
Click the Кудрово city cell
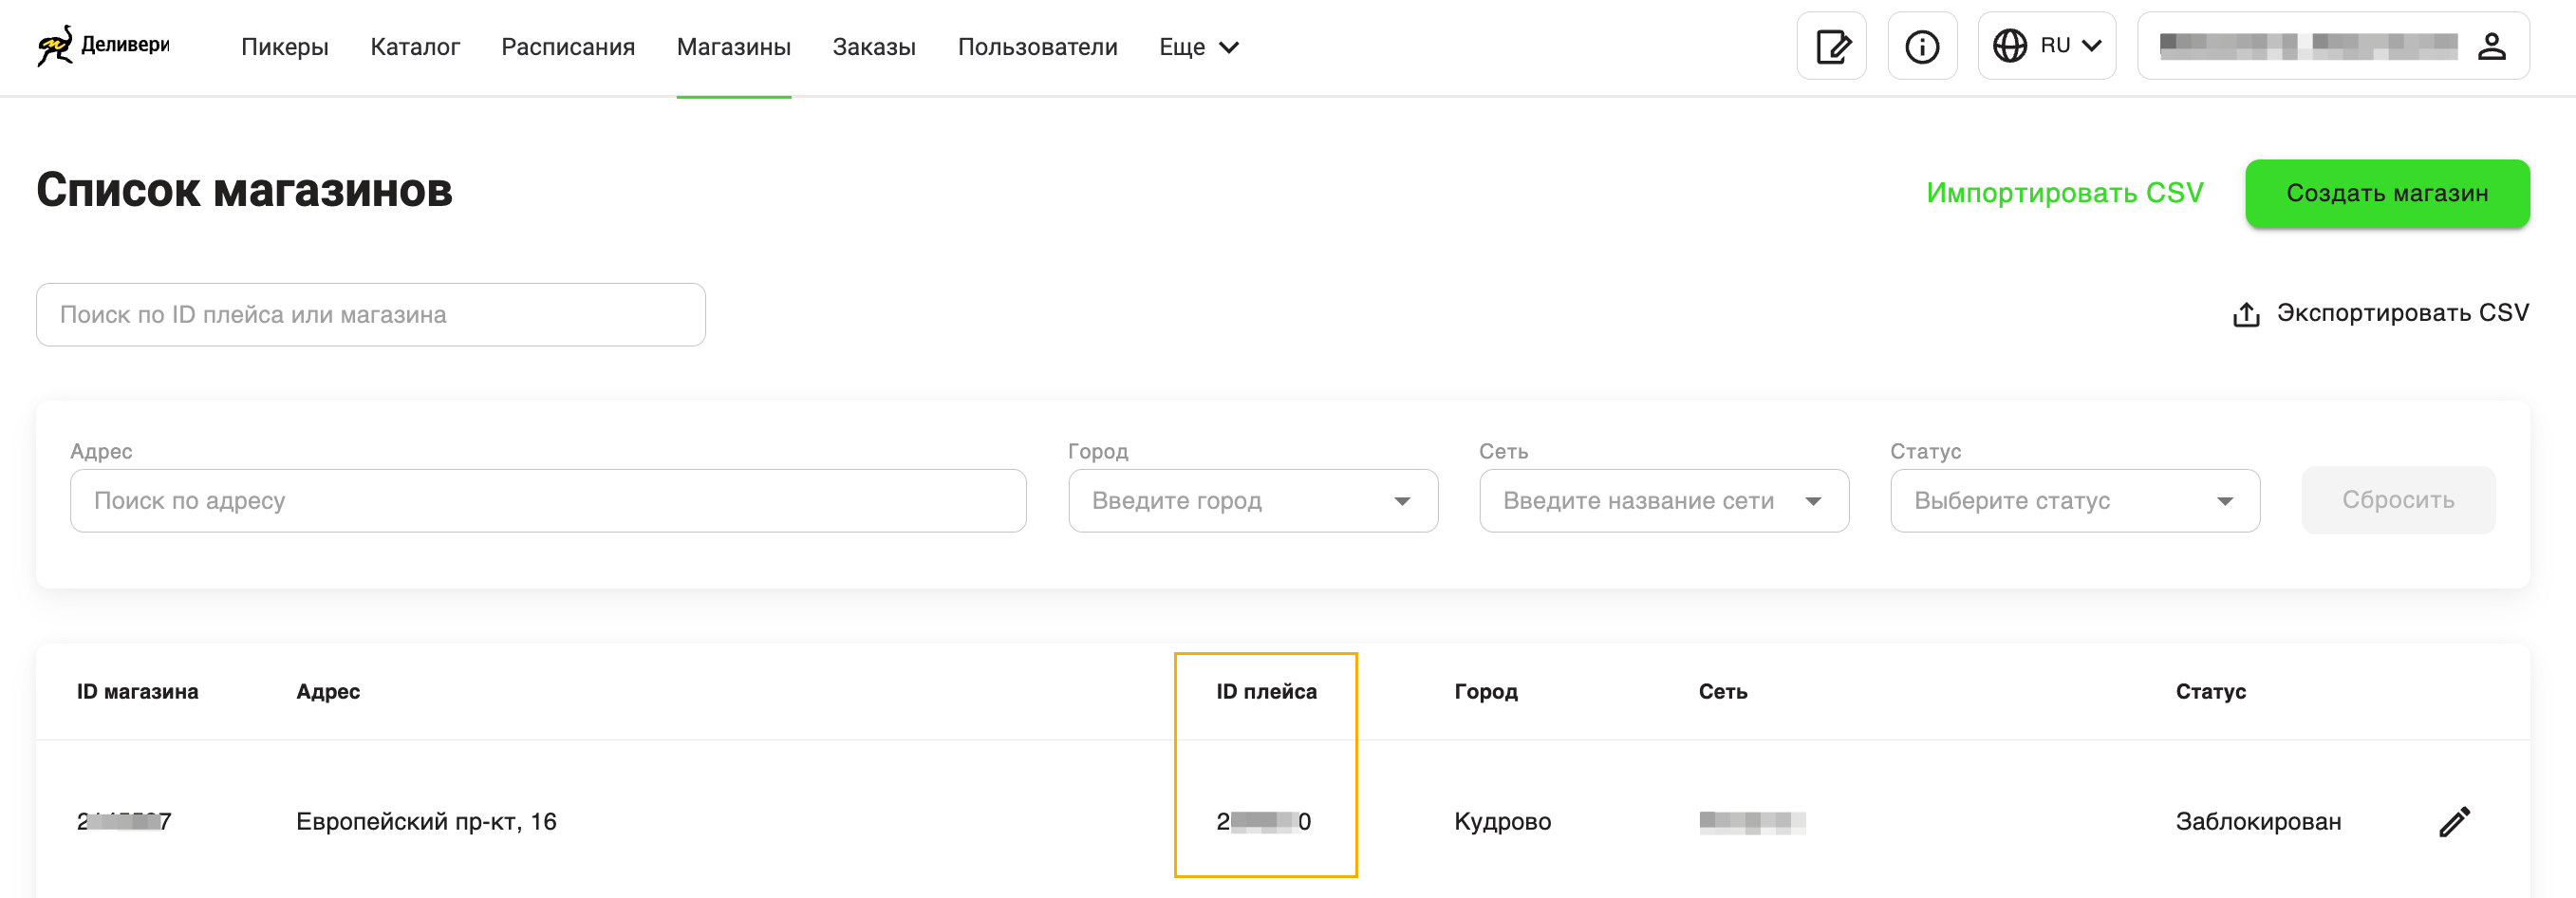point(1502,822)
